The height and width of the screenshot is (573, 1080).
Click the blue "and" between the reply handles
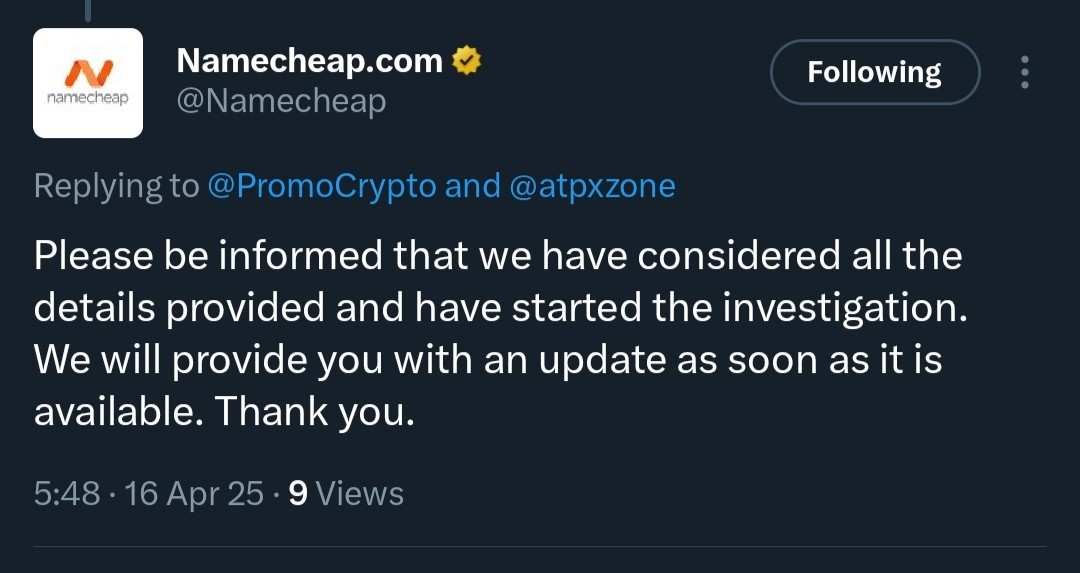coord(472,186)
